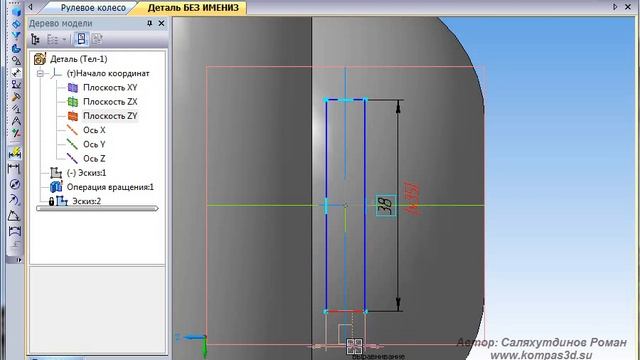Switch to the Деталь БЕЗ ИМЕНИ3 document tab
Viewport: 640px width, 360px height.
pyautogui.click(x=193, y=8)
